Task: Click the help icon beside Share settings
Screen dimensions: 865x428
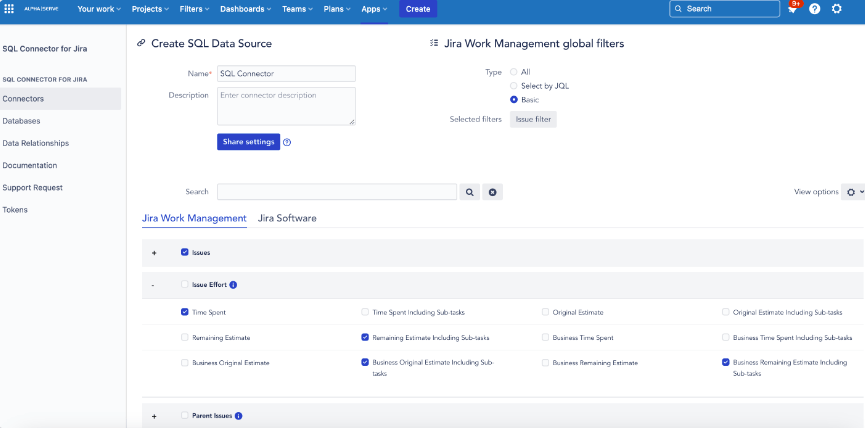Action: click(287, 142)
